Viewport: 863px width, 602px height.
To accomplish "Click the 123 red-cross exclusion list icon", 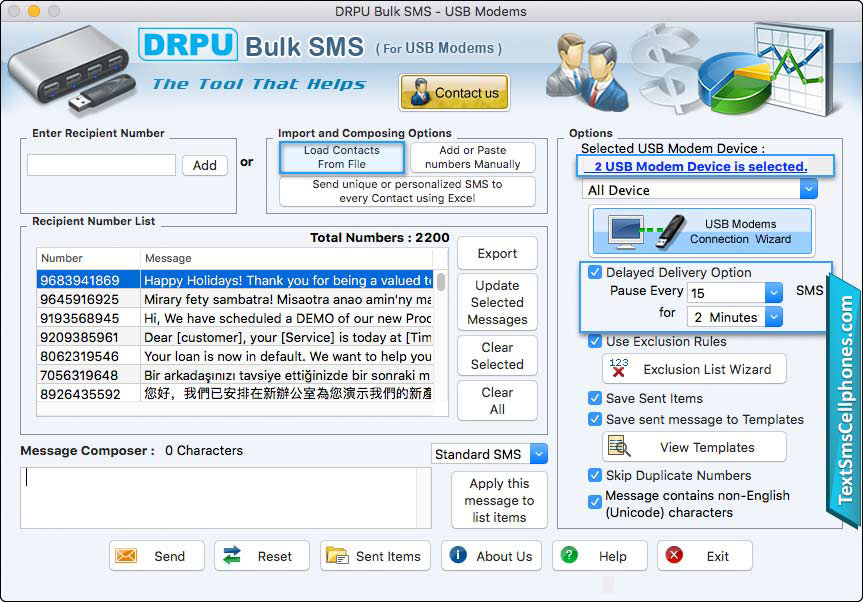I will coord(619,368).
